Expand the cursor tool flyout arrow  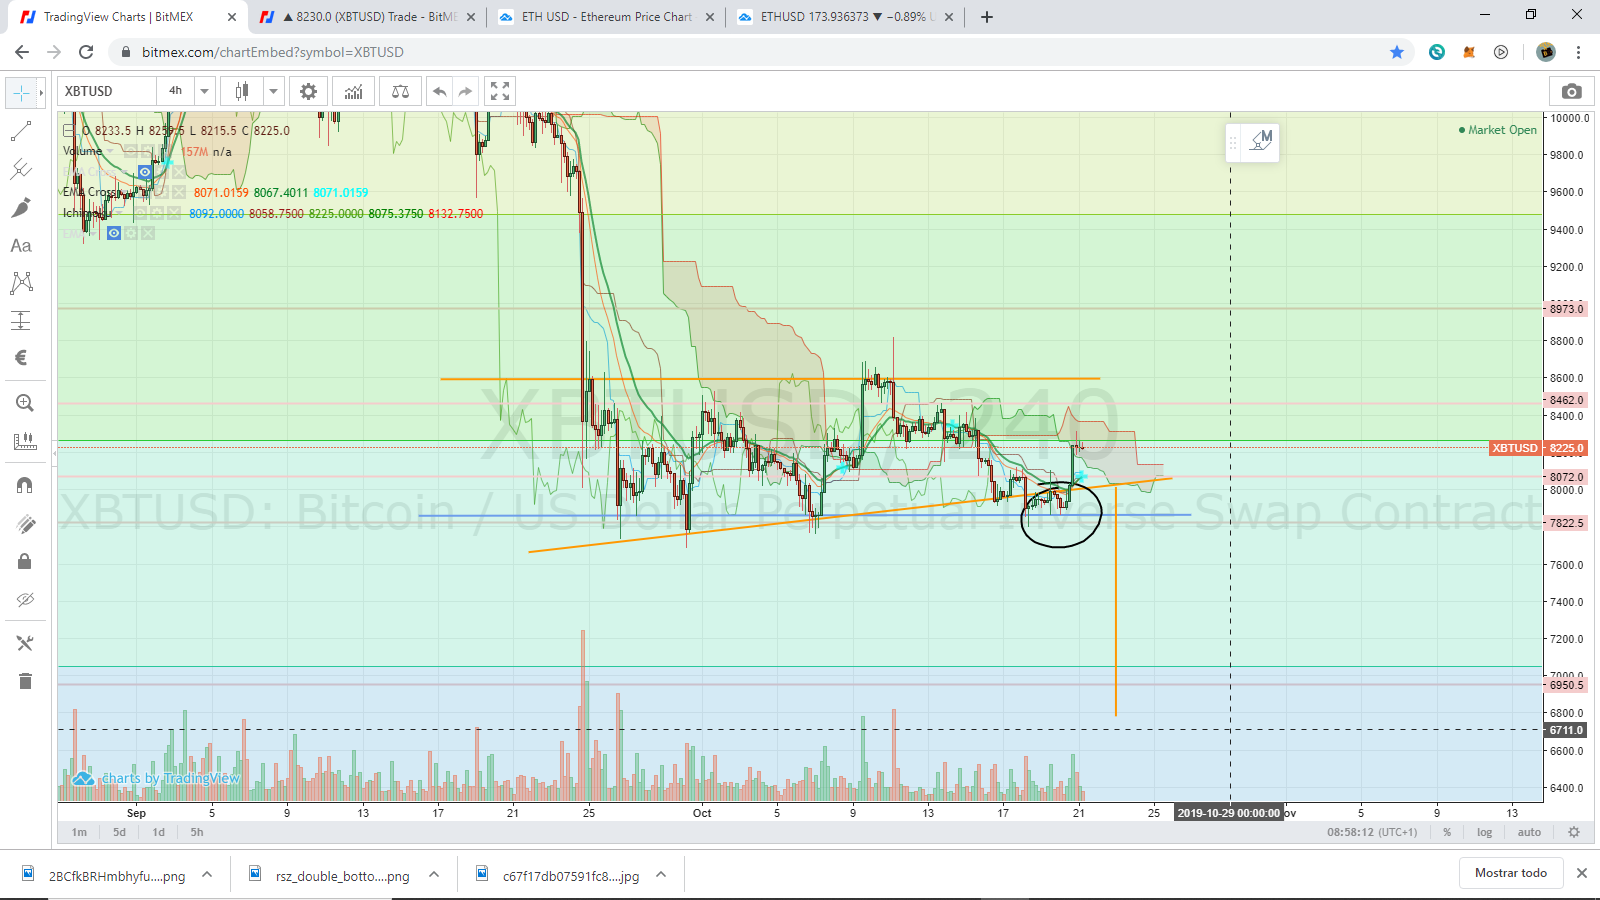point(41,93)
